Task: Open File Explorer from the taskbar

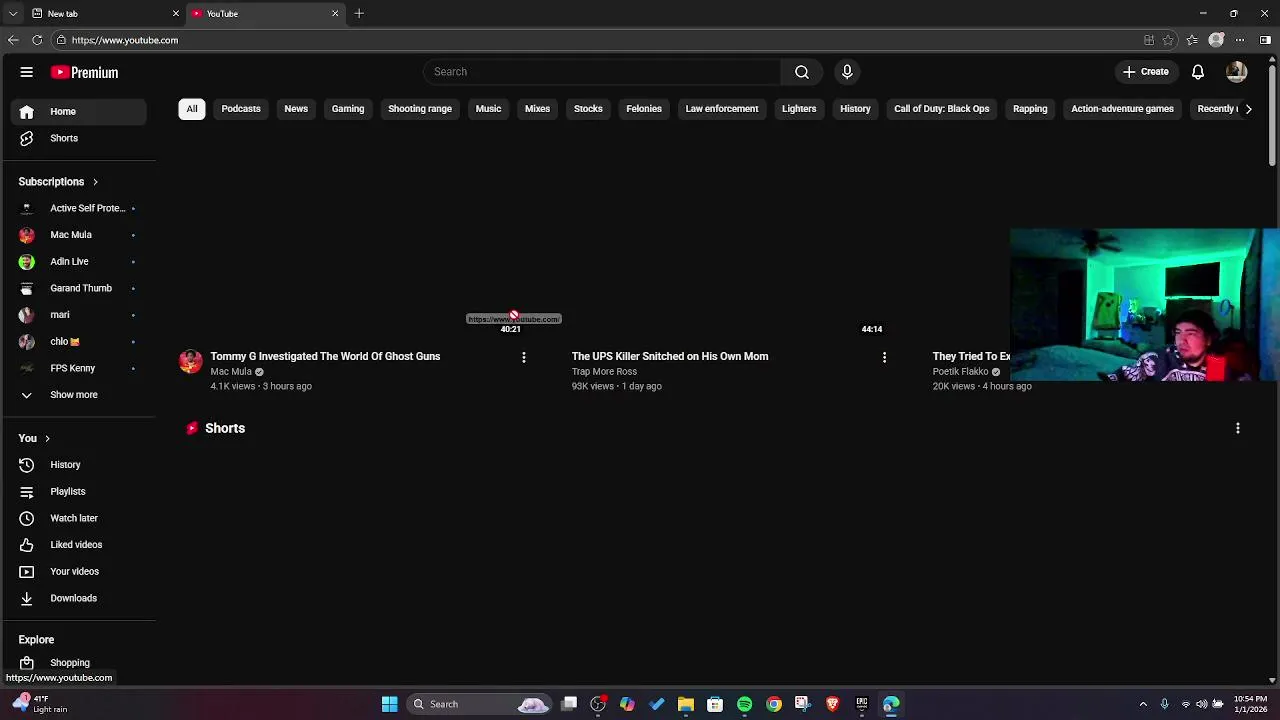Action: point(686,704)
